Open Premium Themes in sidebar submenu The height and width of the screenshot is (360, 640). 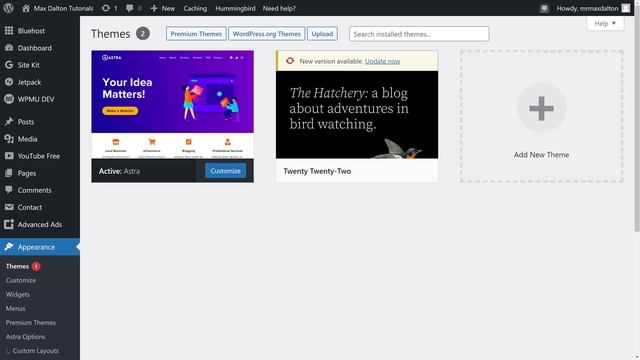click(x=31, y=322)
